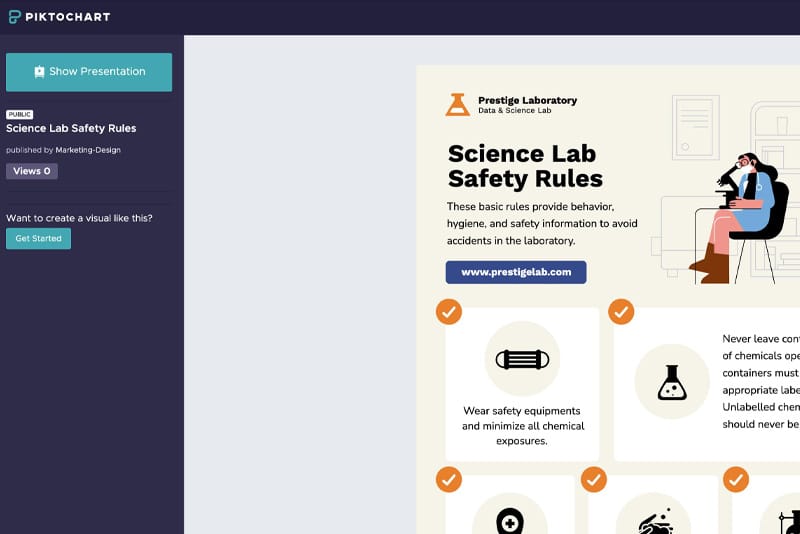Click the Show Presentation button
Image resolution: width=800 pixels, height=534 pixels.
tap(89, 72)
